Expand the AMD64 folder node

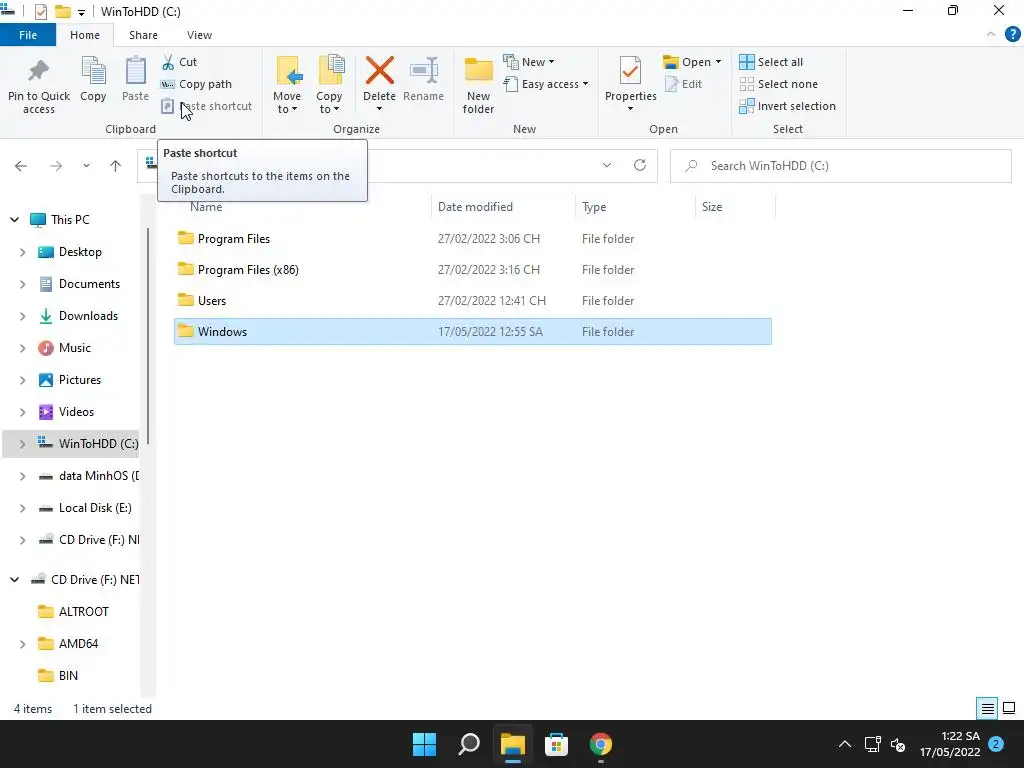[x=22, y=644]
